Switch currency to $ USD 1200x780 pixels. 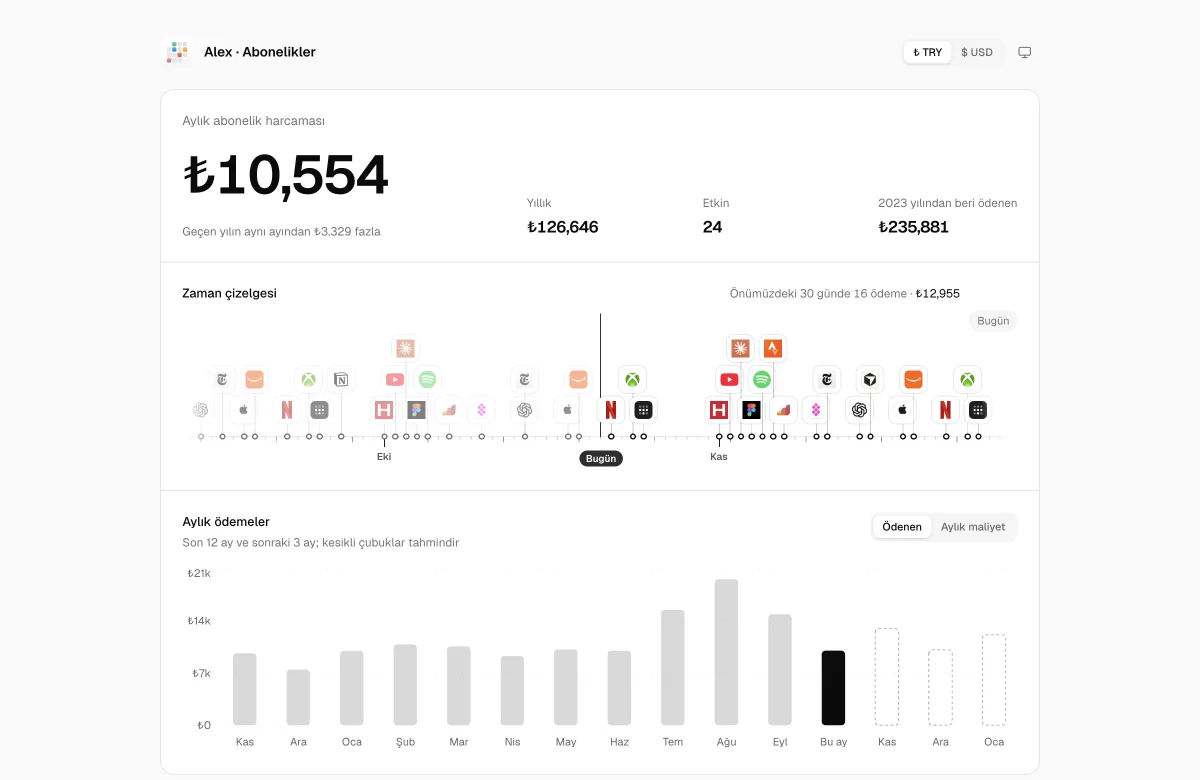(977, 52)
